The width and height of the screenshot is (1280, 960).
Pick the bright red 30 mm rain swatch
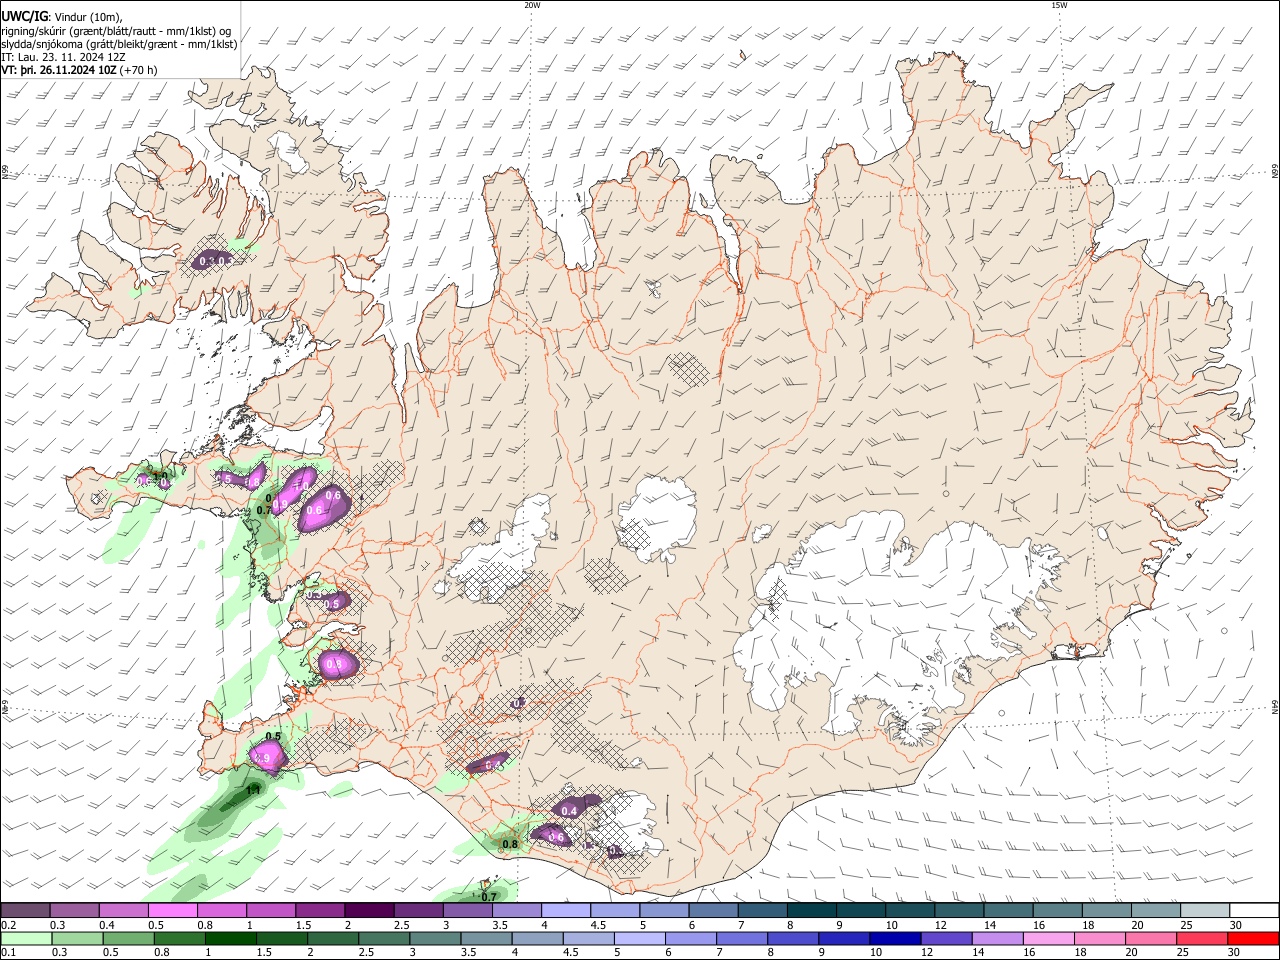[1253, 938]
